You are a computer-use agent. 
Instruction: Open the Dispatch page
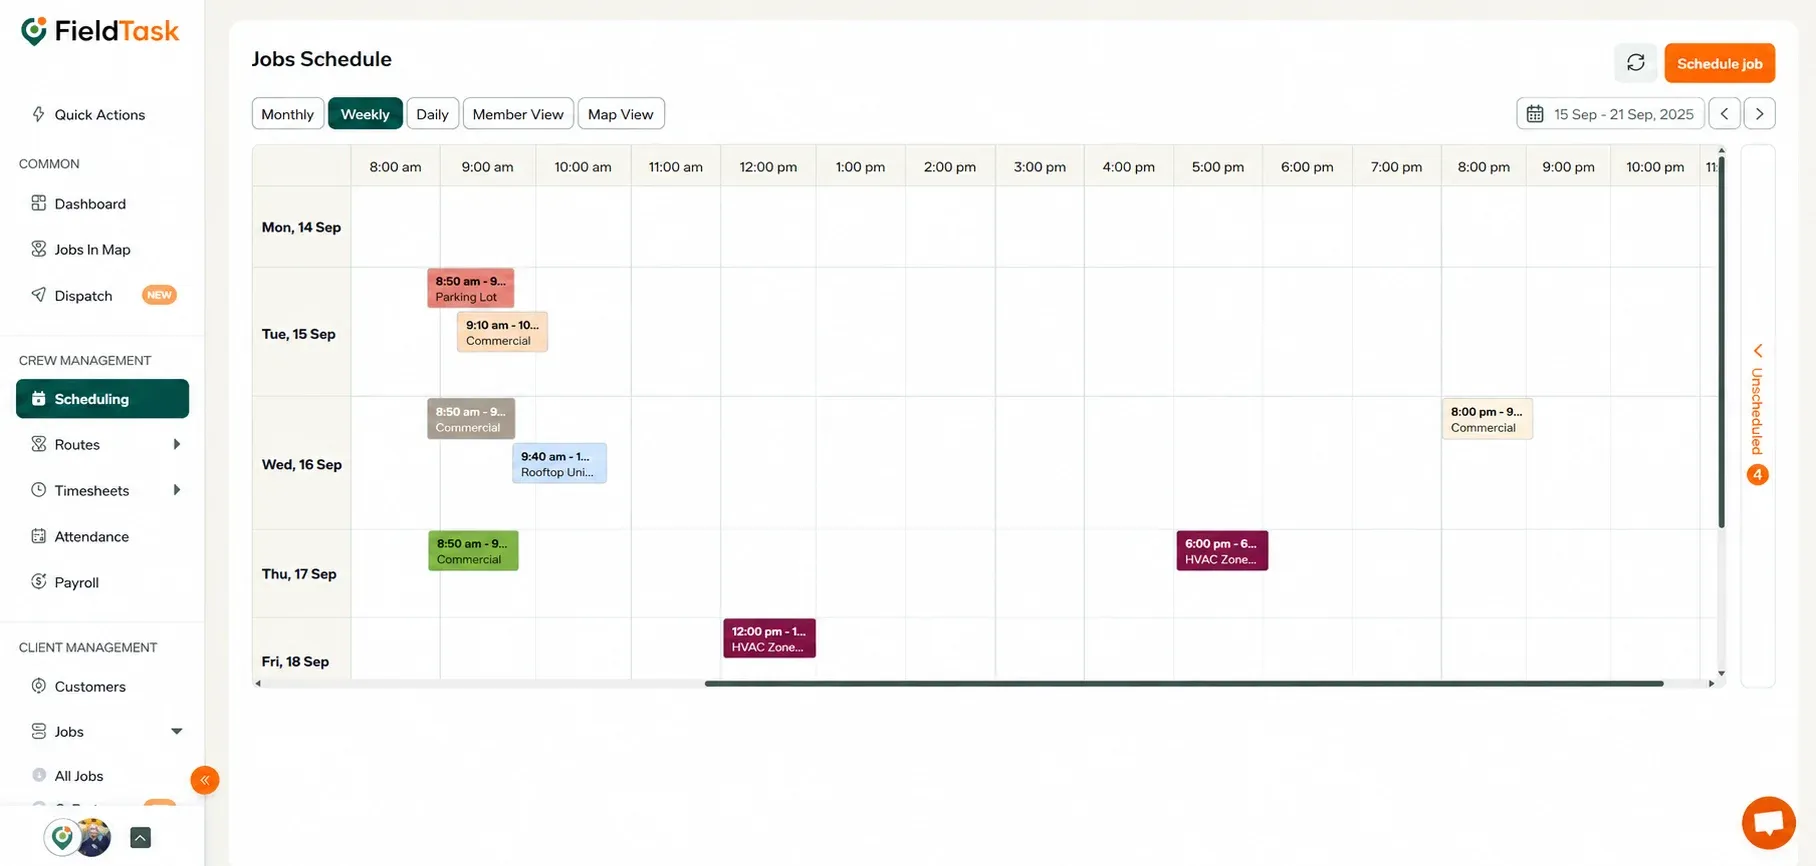click(83, 295)
